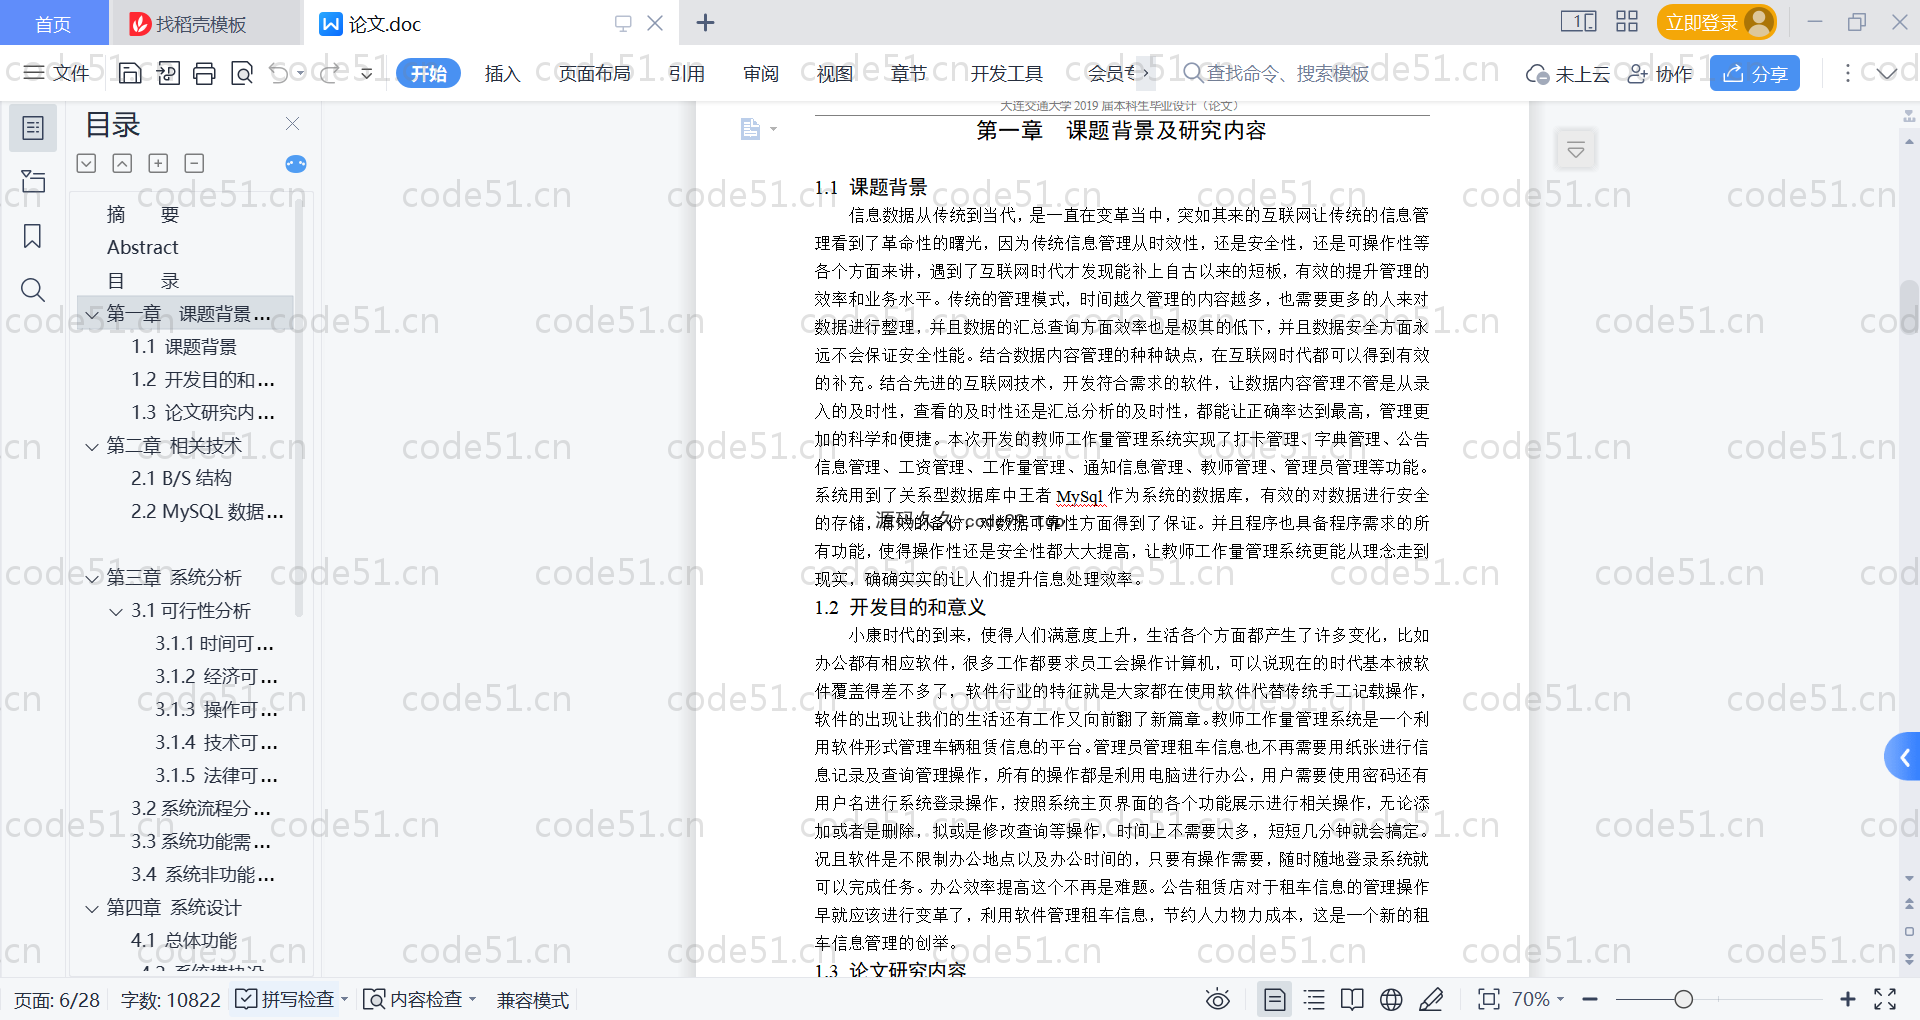Open the 70% zoom dropdown
The height and width of the screenshot is (1020, 1920).
1538,999
